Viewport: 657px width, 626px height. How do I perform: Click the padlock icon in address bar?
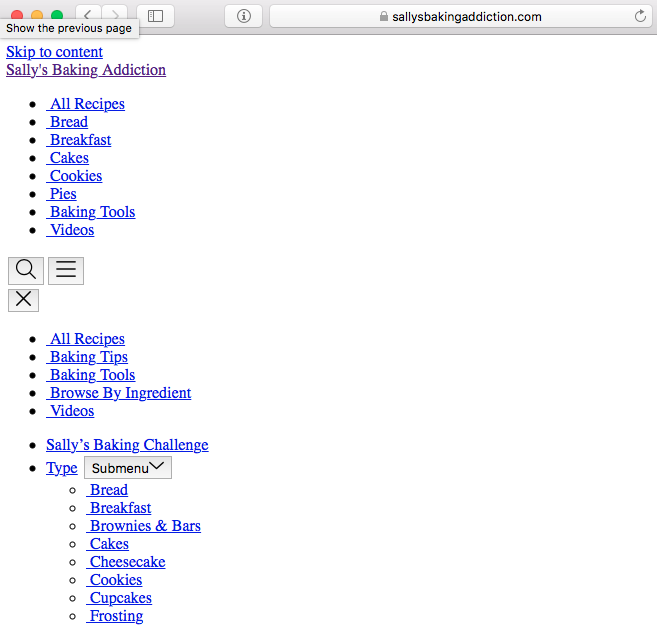[x=383, y=16]
